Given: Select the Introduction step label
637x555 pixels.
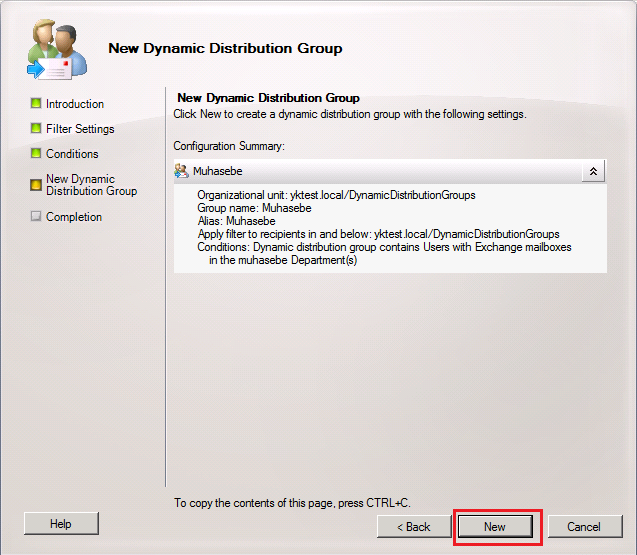Looking at the screenshot, I should click(75, 104).
